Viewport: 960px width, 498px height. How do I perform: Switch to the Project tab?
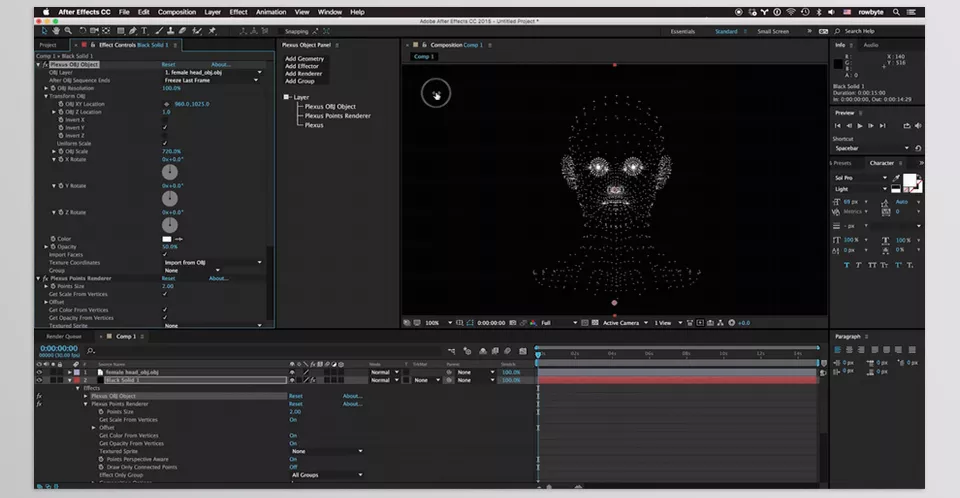pos(48,45)
